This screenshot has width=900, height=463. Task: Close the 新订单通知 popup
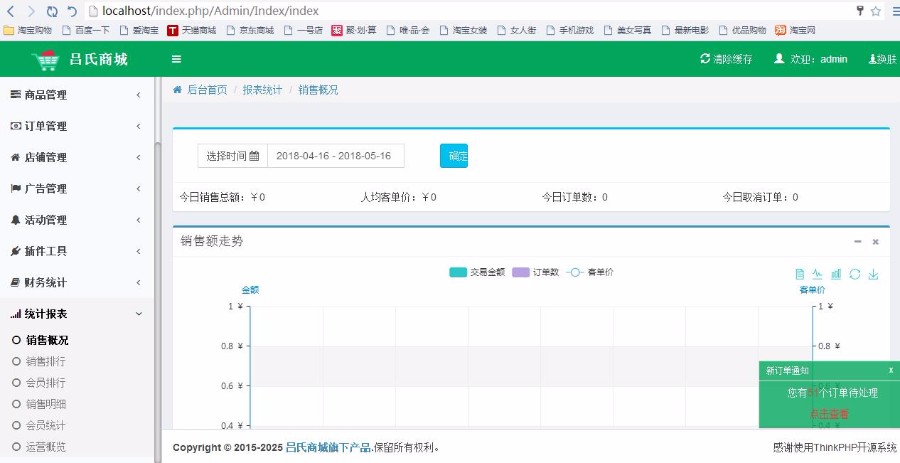(891, 370)
